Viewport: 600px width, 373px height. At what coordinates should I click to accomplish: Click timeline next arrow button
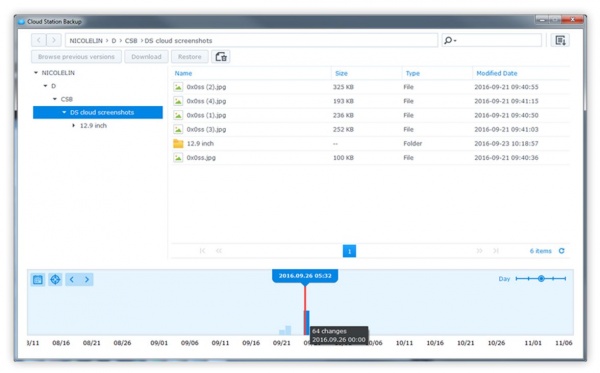86,279
